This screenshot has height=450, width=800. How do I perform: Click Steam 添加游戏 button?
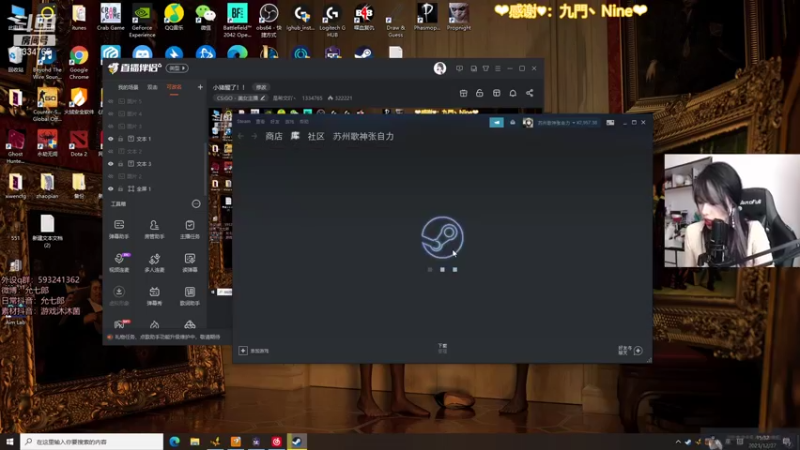pyautogui.click(x=254, y=351)
